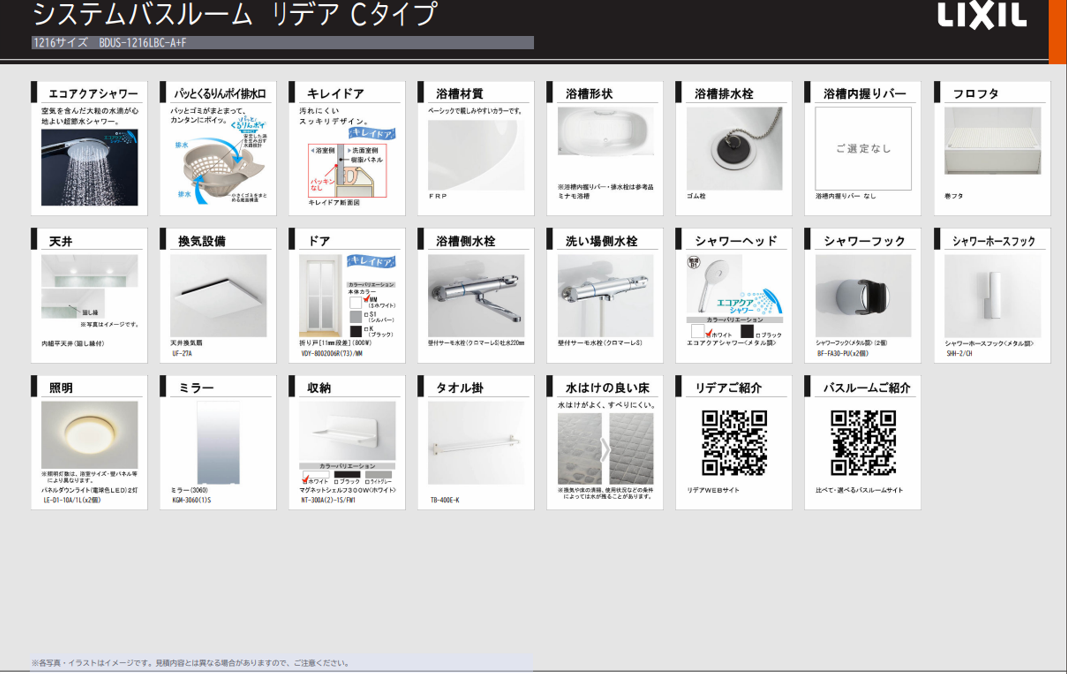The image size is (1069, 674).
Task: Click the ミラー section heading
Action: coord(196,388)
